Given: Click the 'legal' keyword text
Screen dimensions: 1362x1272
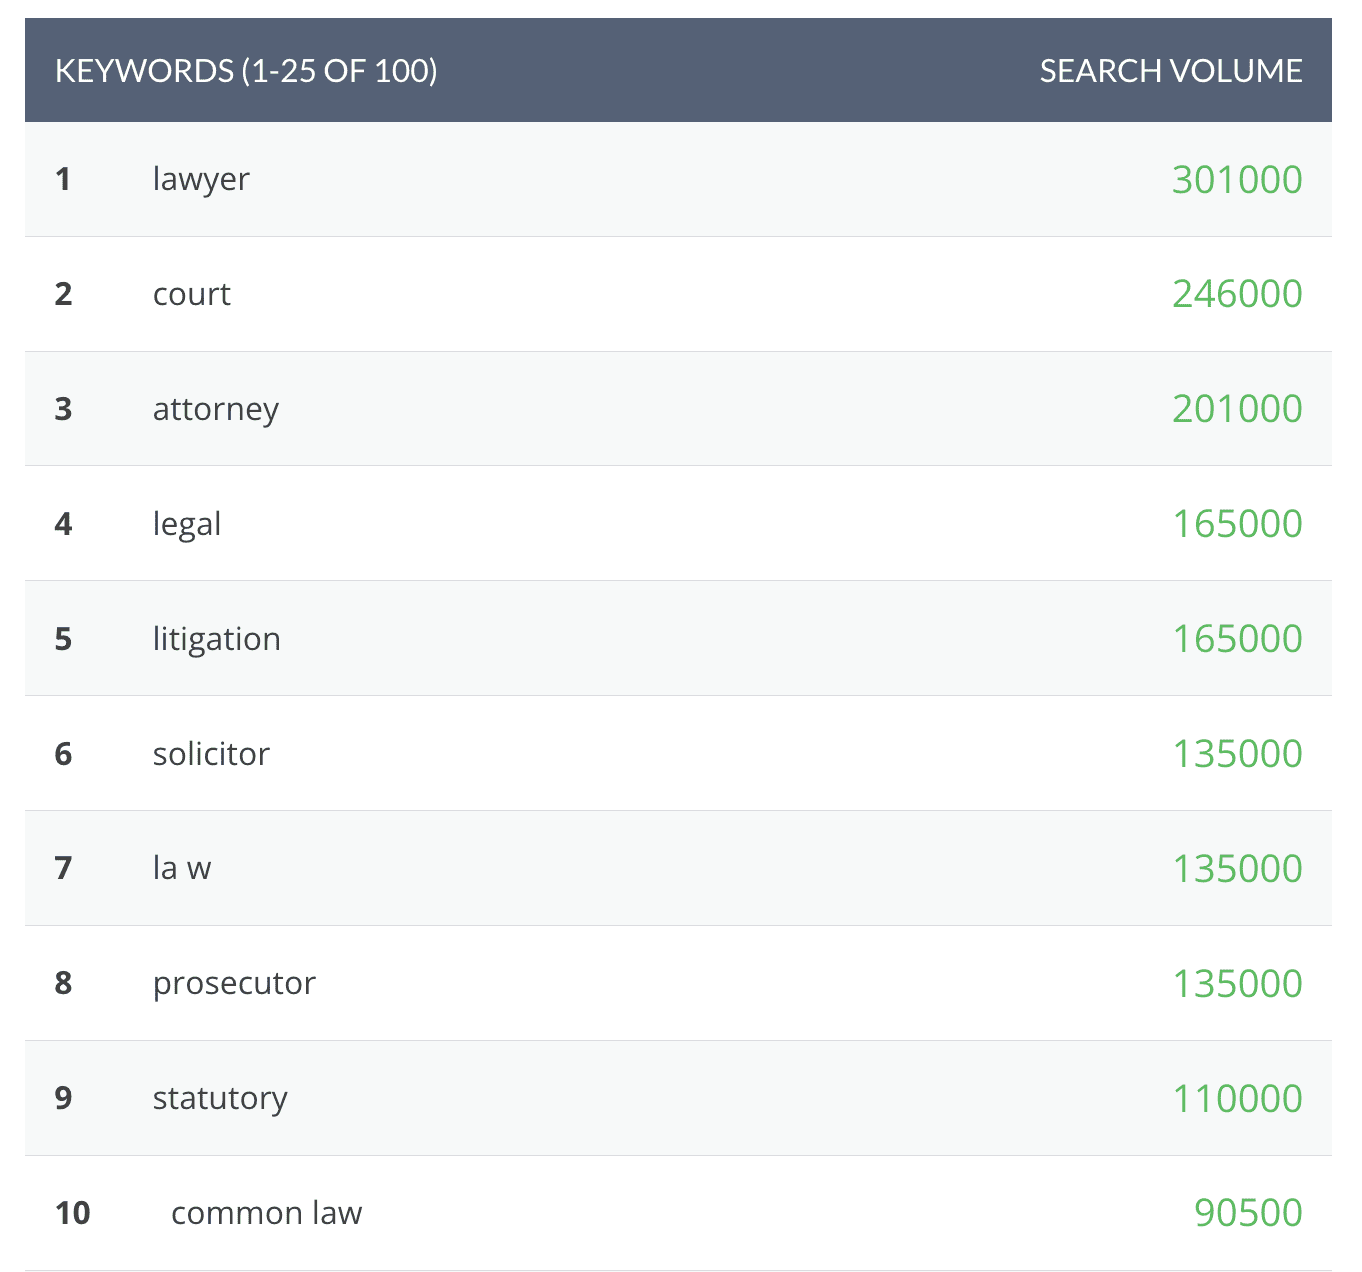Looking at the screenshot, I should click(186, 524).
